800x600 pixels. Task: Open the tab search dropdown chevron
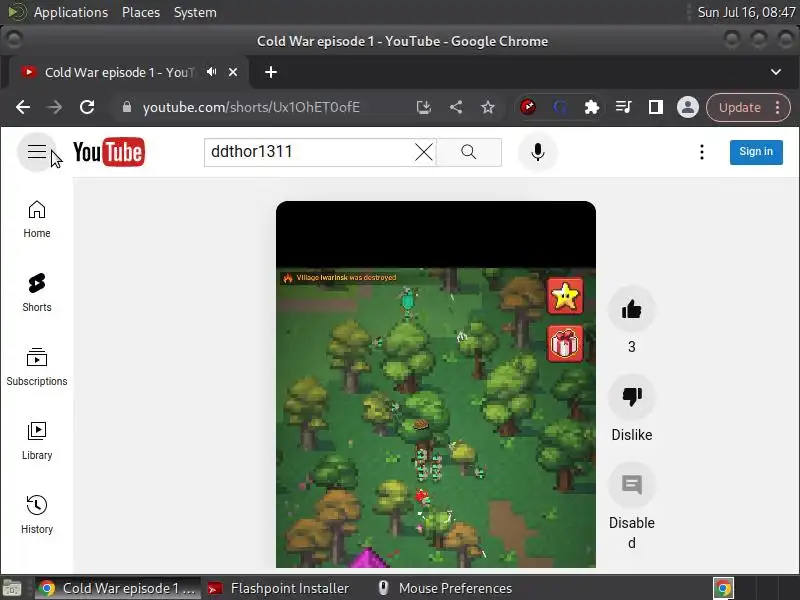coord(776,72)
